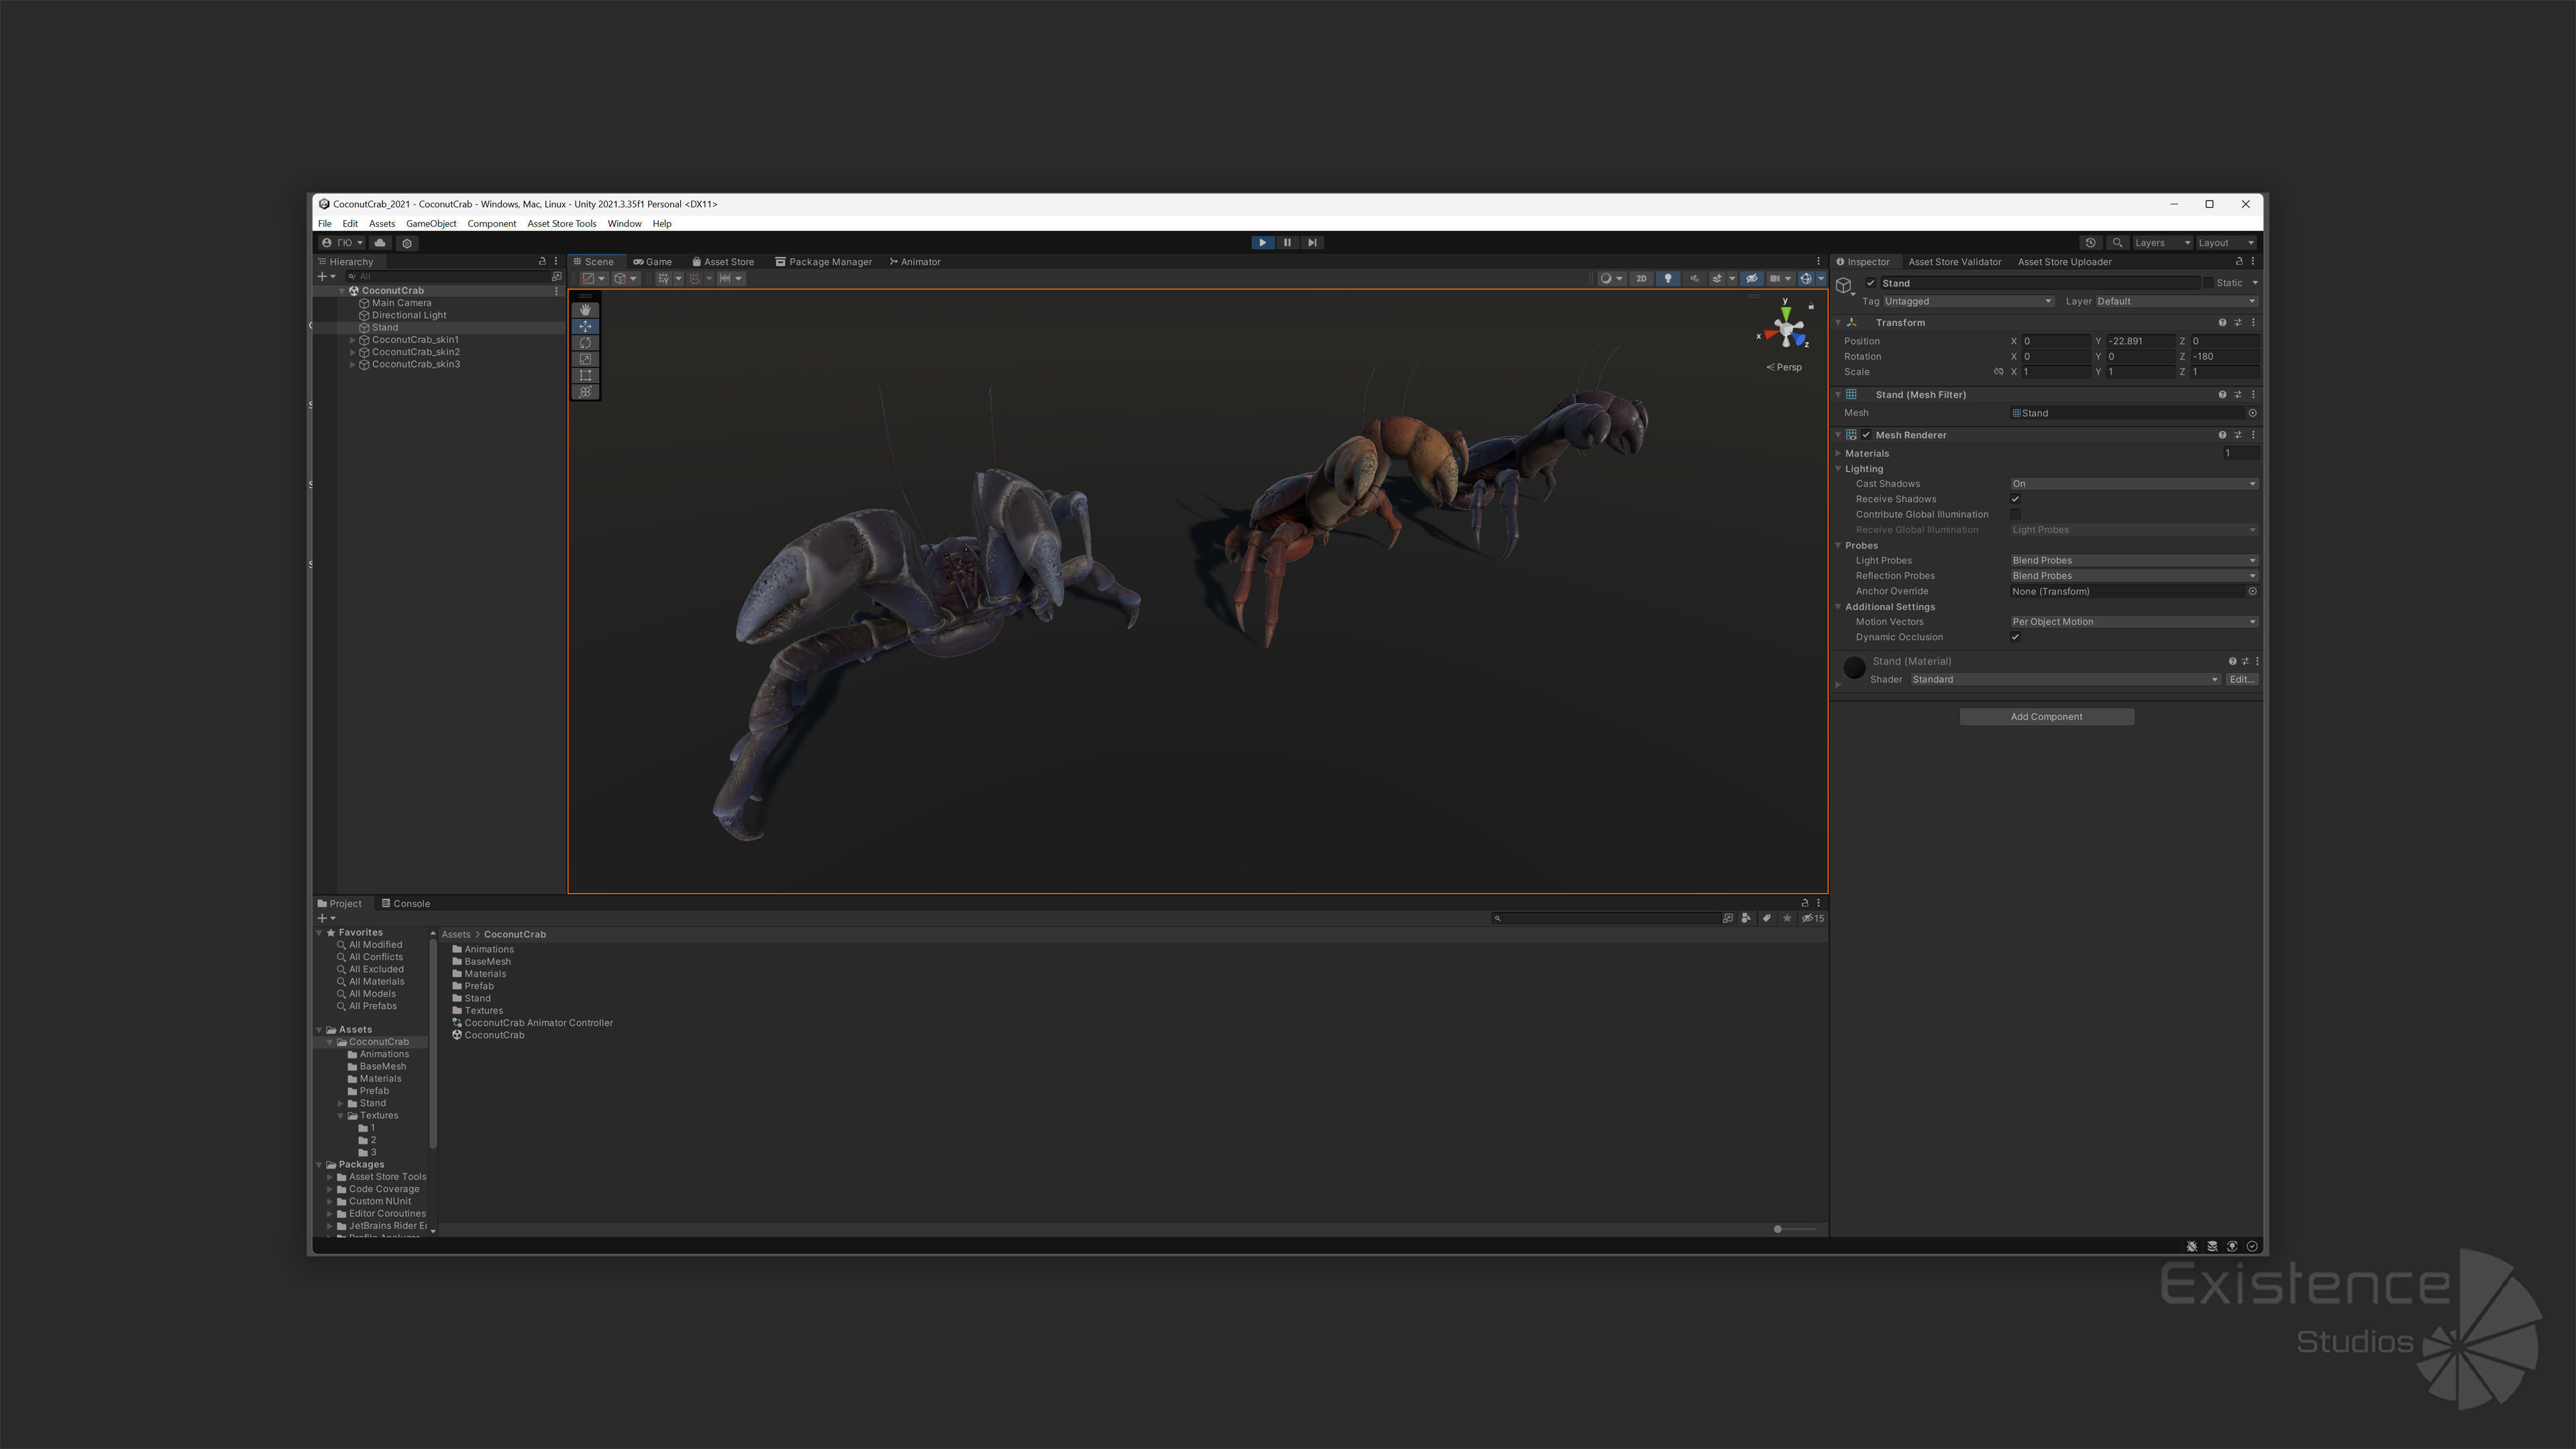The width and height of the screenshot is (2576, 1449).
Task: Select the Rect tool in Scene
Action: click(x=585, y=376)
